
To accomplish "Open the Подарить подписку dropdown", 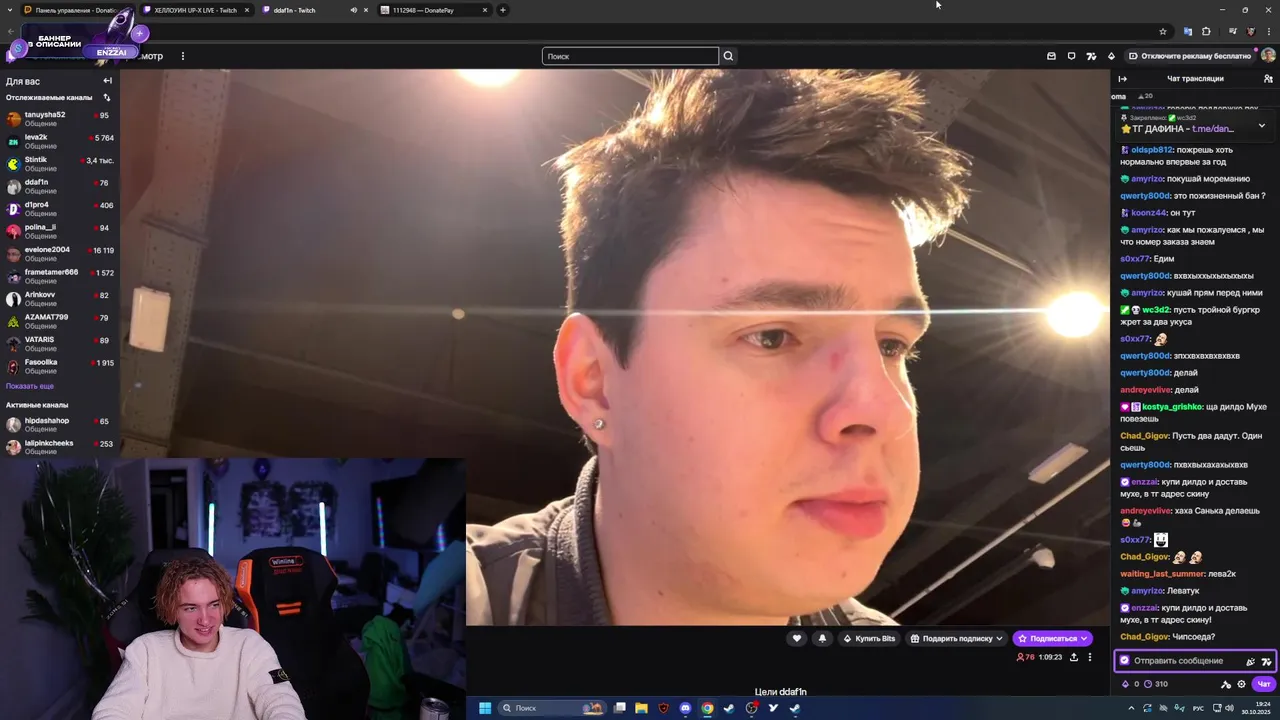I will click(956, 638).
